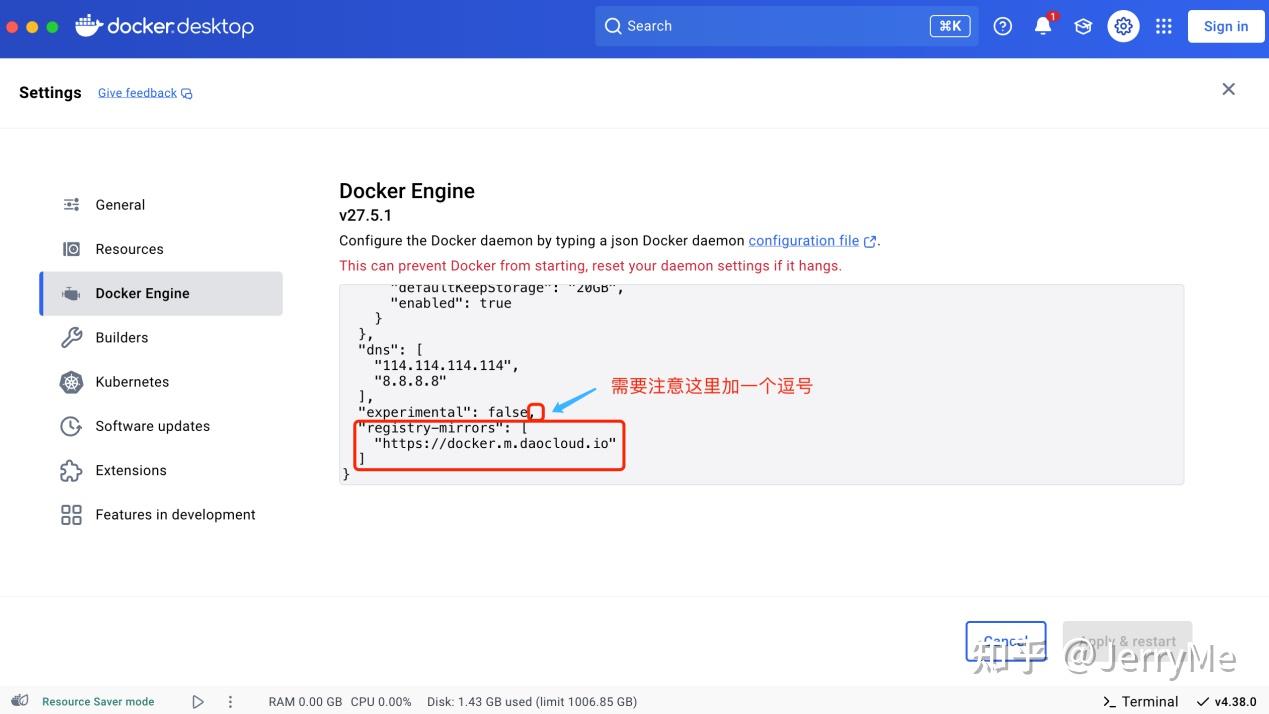Open the Terminal from the status bar
Viewport: 1269px width, 714px height.
pyautogui.click(x=1139, y=701)
